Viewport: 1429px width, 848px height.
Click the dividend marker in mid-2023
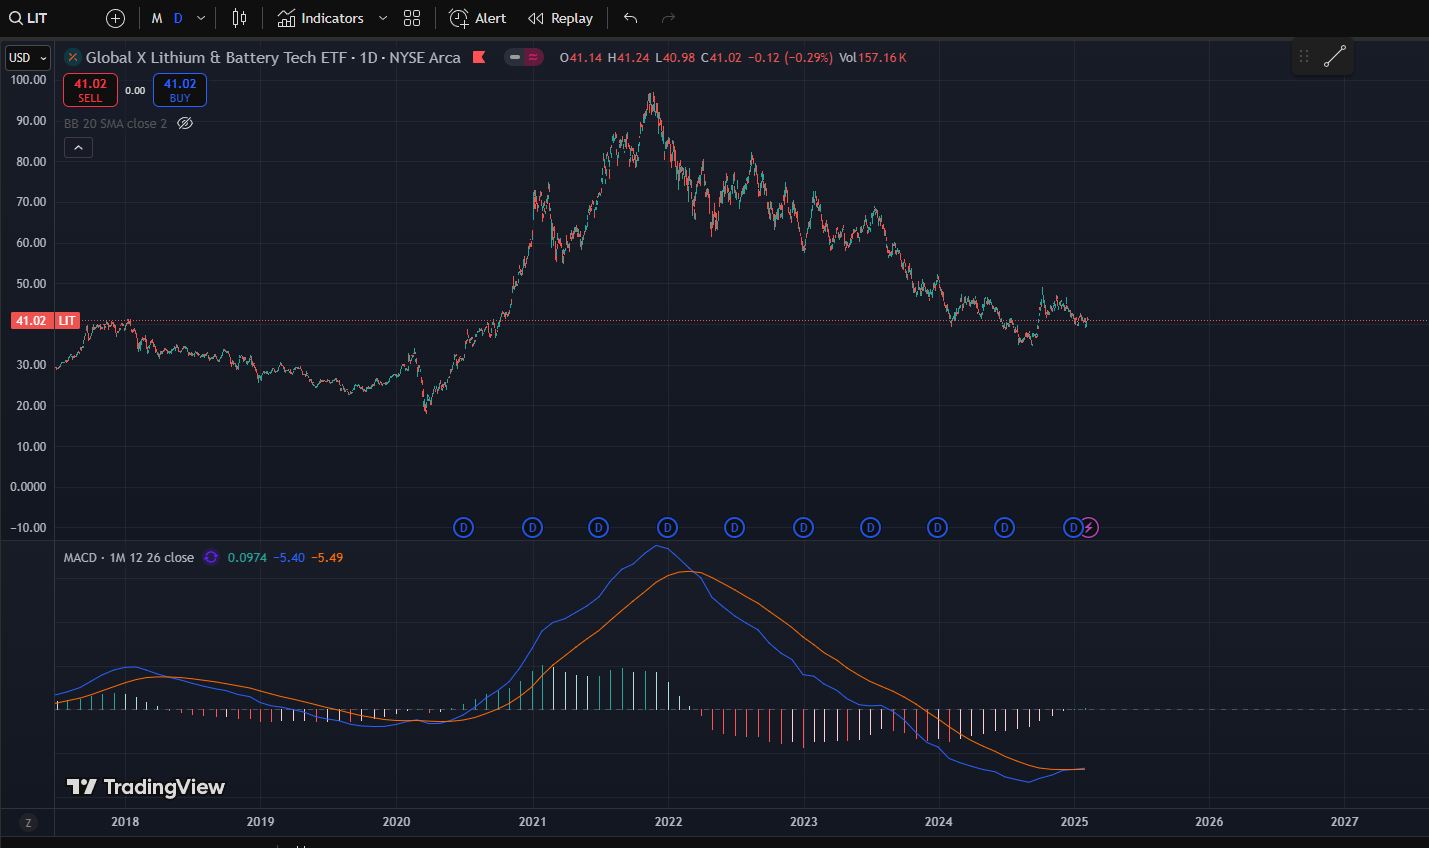coord(870,527)
